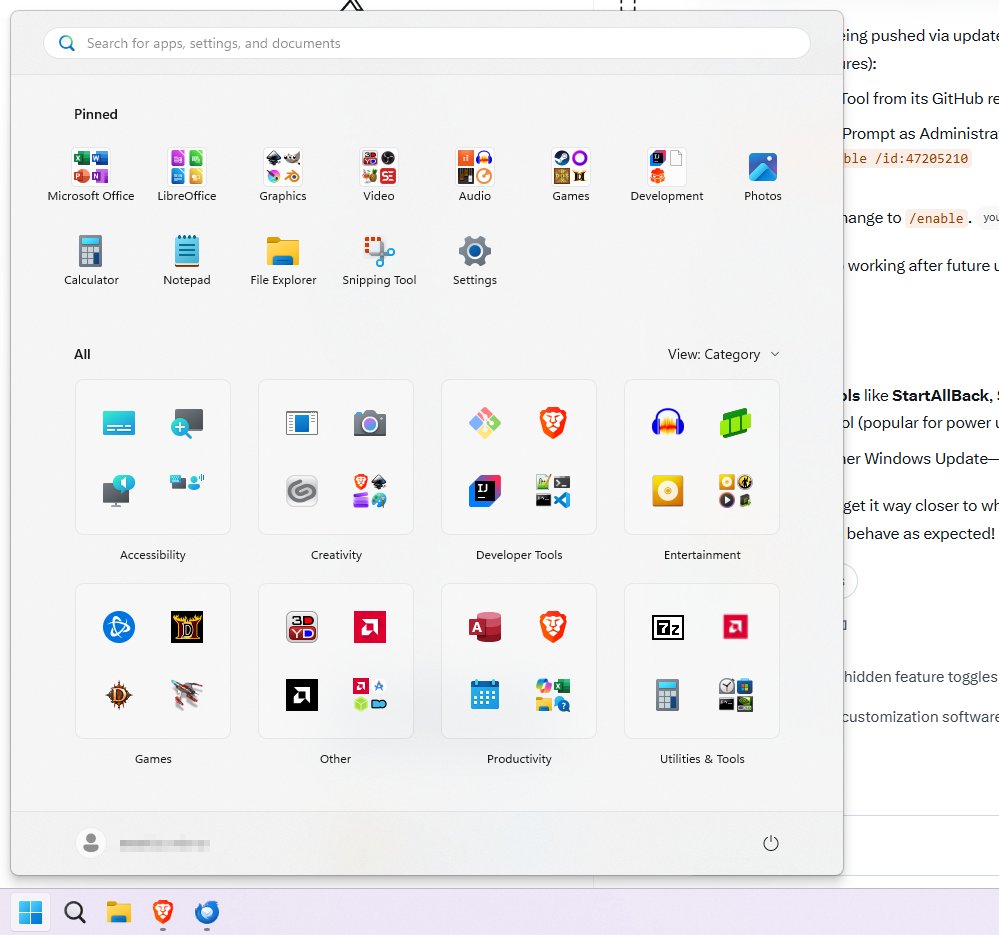Open the Graphics pinned folder
999x935 pixels.
coord(283,175)
